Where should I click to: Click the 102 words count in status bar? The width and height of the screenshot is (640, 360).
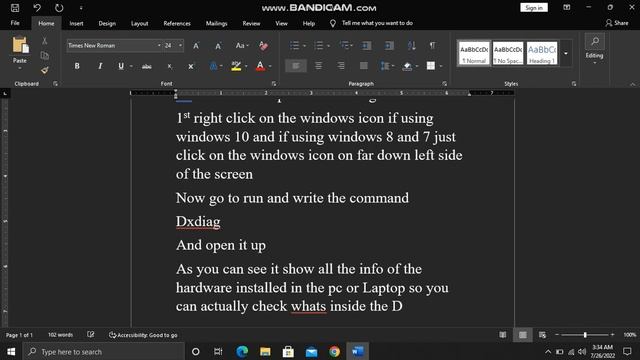[x=60, y=335]
